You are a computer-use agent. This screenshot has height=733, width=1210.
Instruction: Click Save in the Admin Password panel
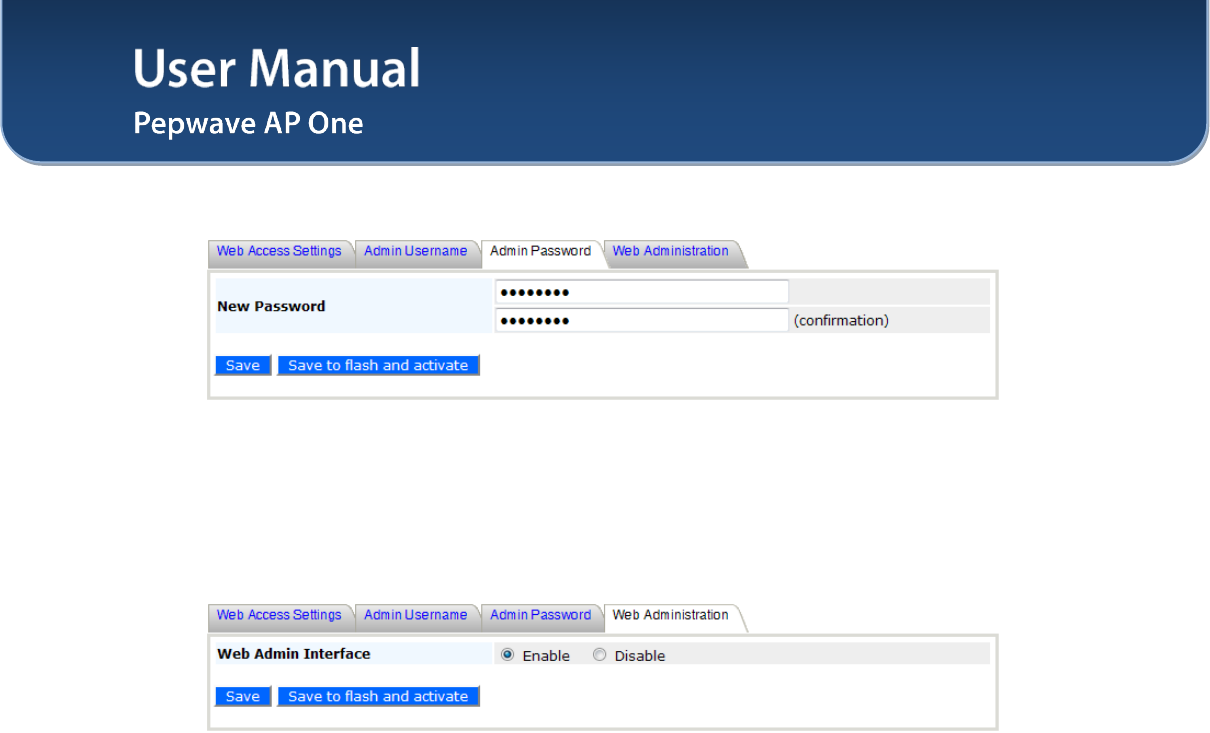(x=243, y=365)
